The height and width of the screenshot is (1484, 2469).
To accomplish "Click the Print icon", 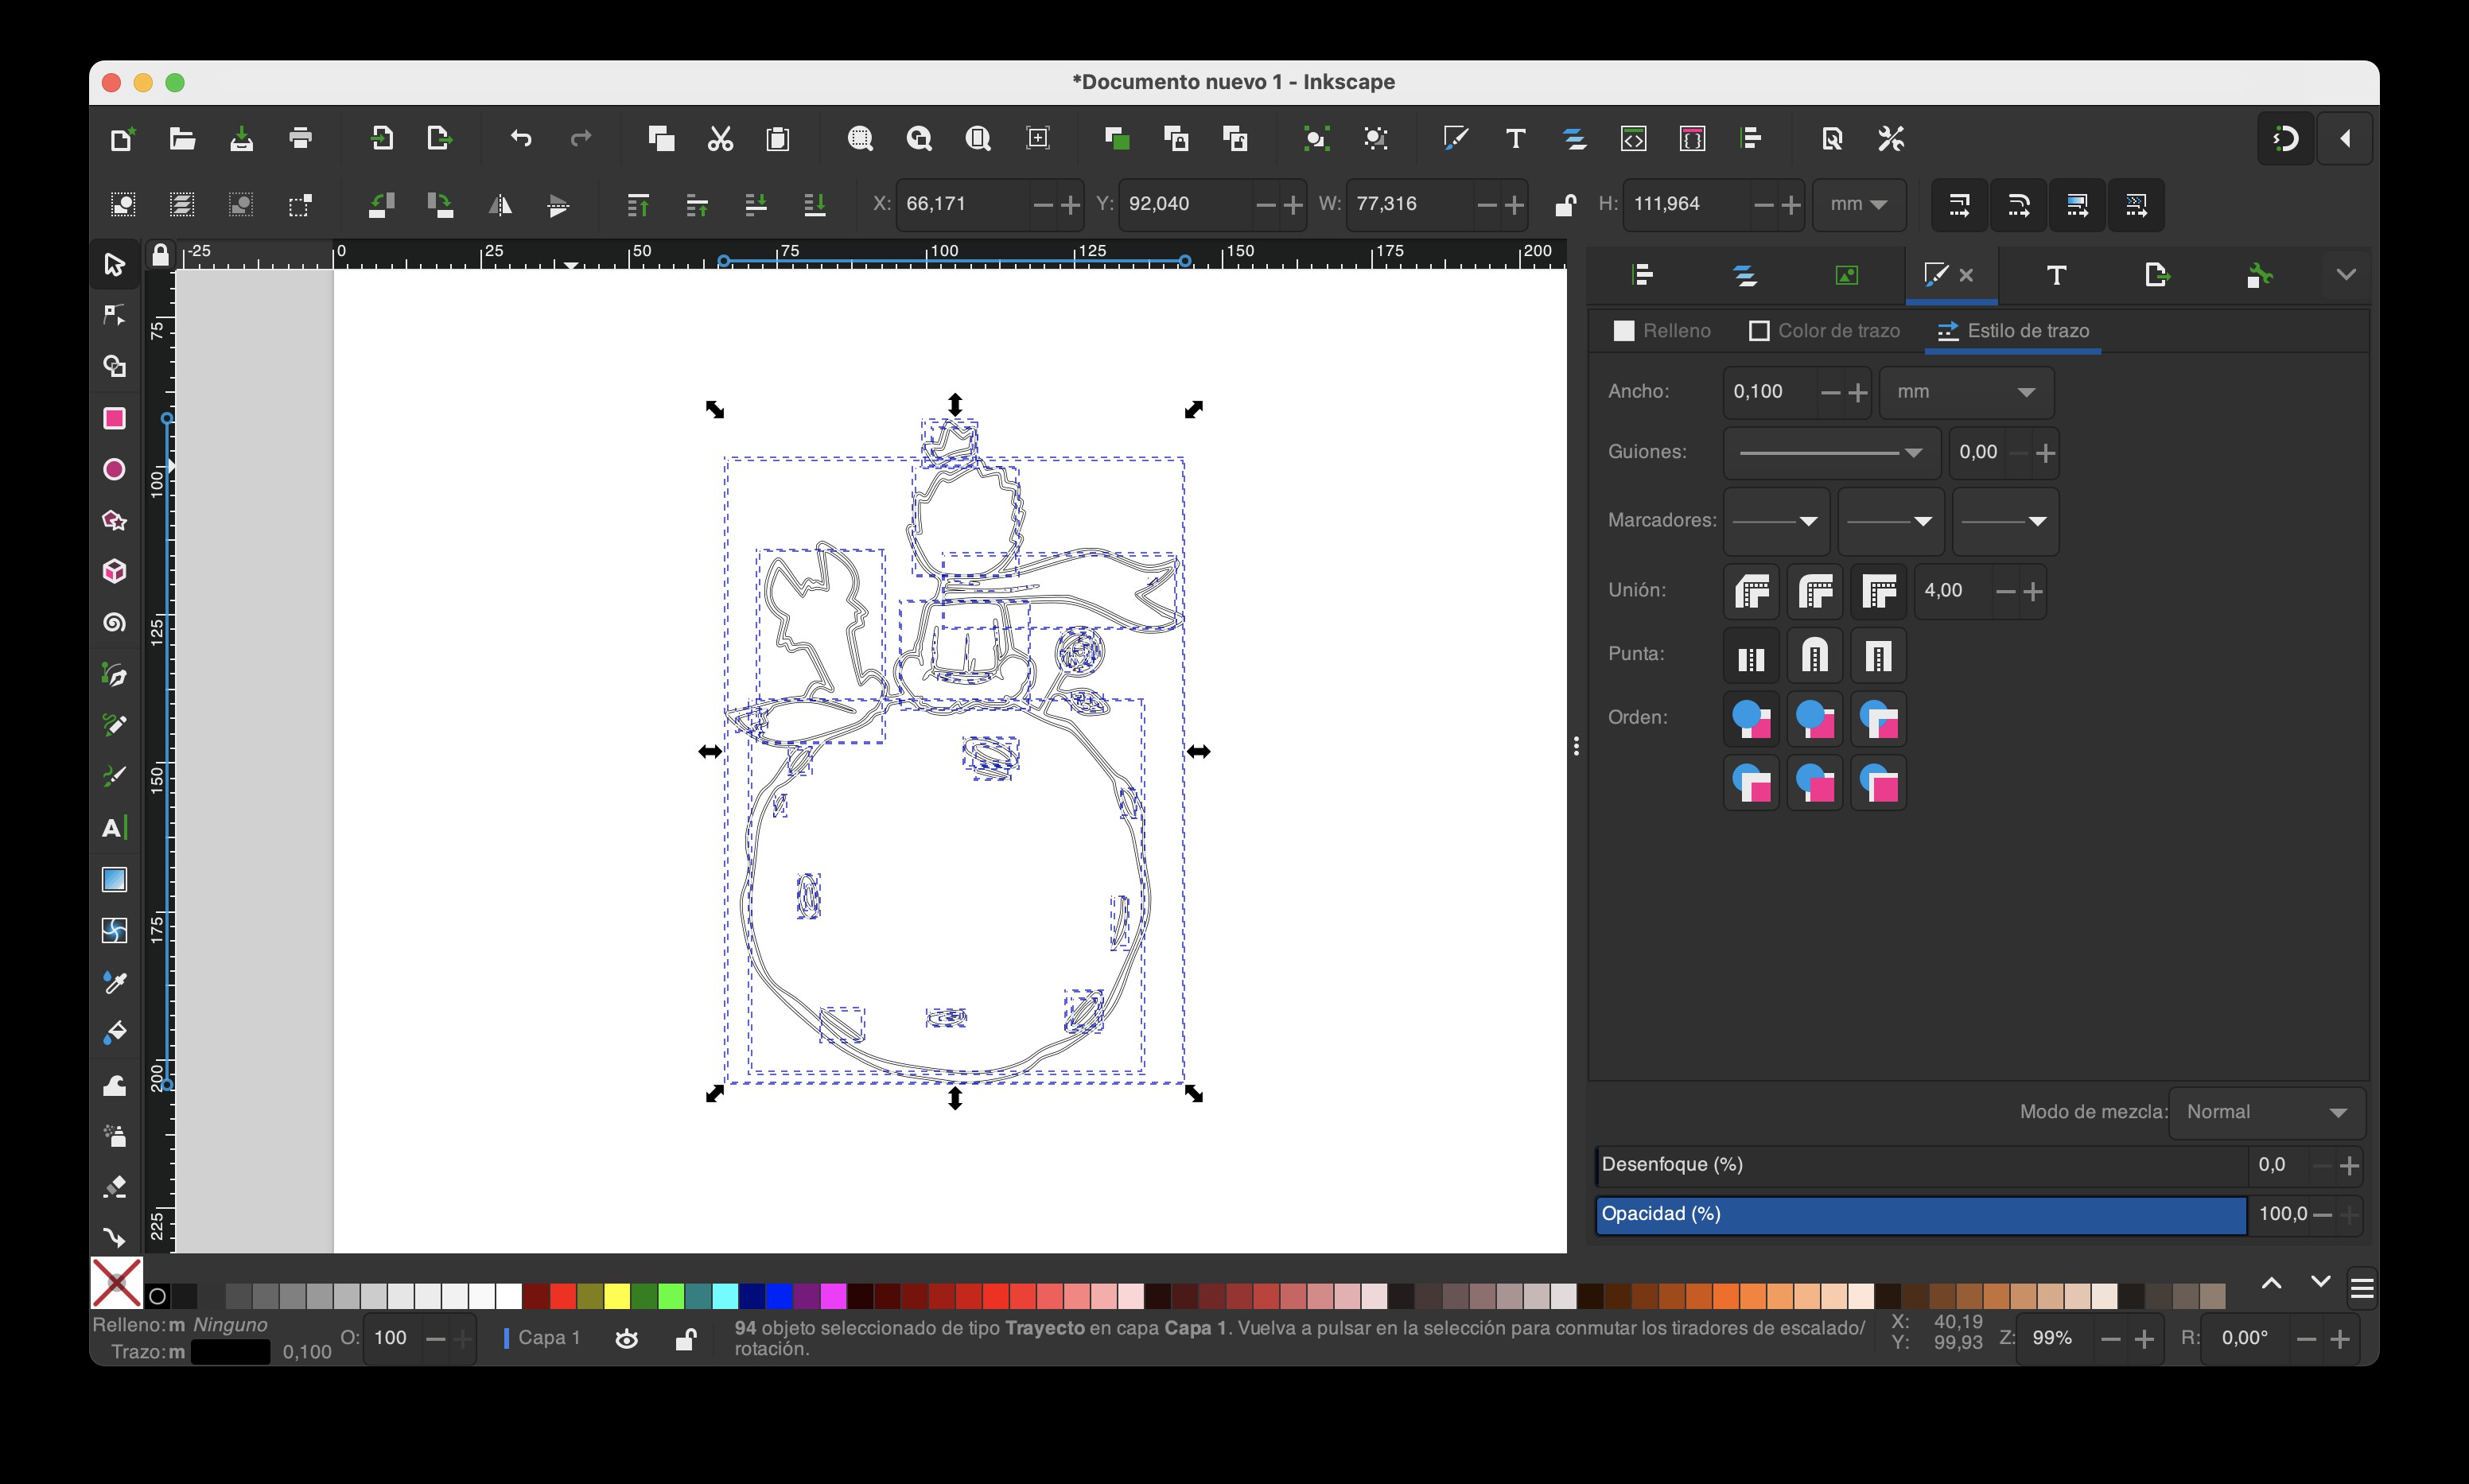I will tap(300, 138).
